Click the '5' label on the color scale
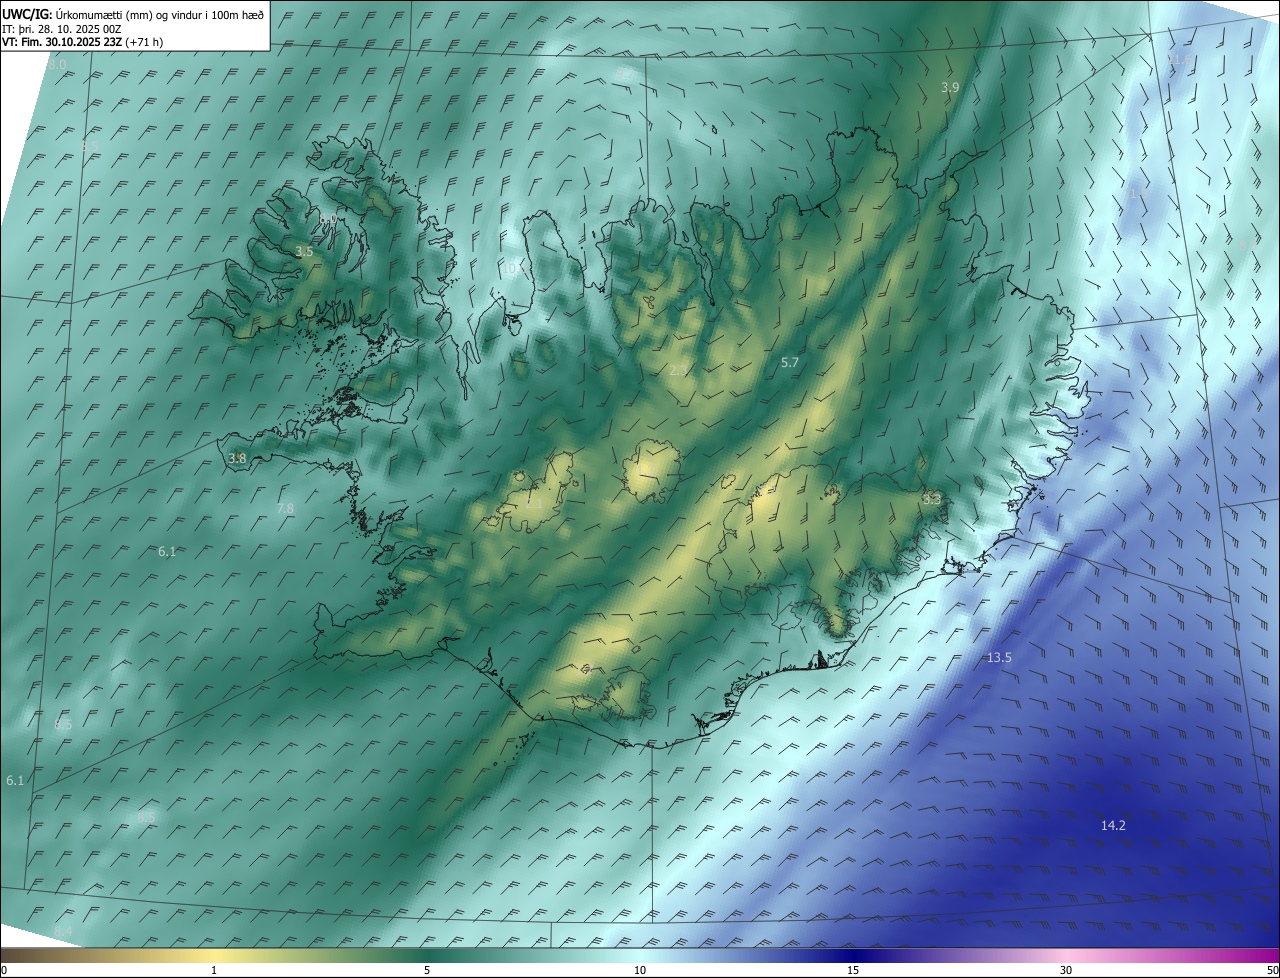Screen dimensions: 1280x978 427,970
